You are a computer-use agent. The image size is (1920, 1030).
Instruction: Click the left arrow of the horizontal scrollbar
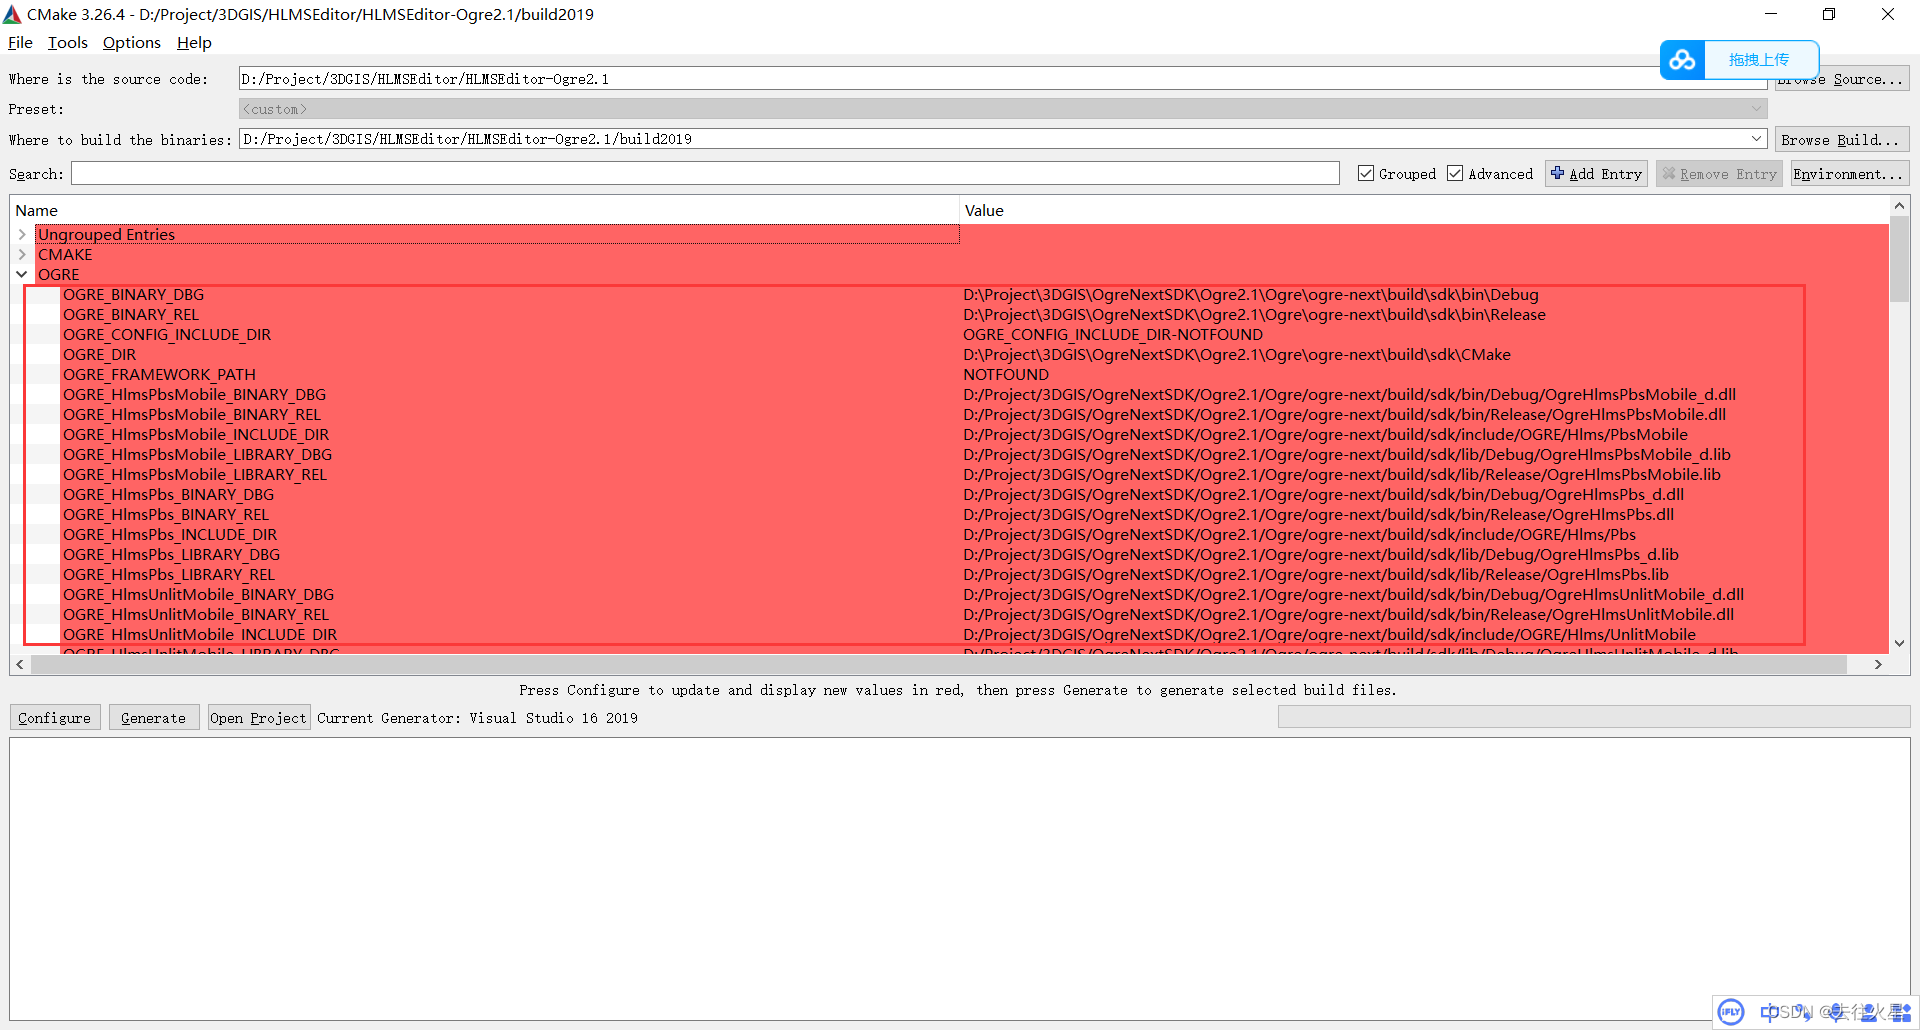click(x=21, y=664)
